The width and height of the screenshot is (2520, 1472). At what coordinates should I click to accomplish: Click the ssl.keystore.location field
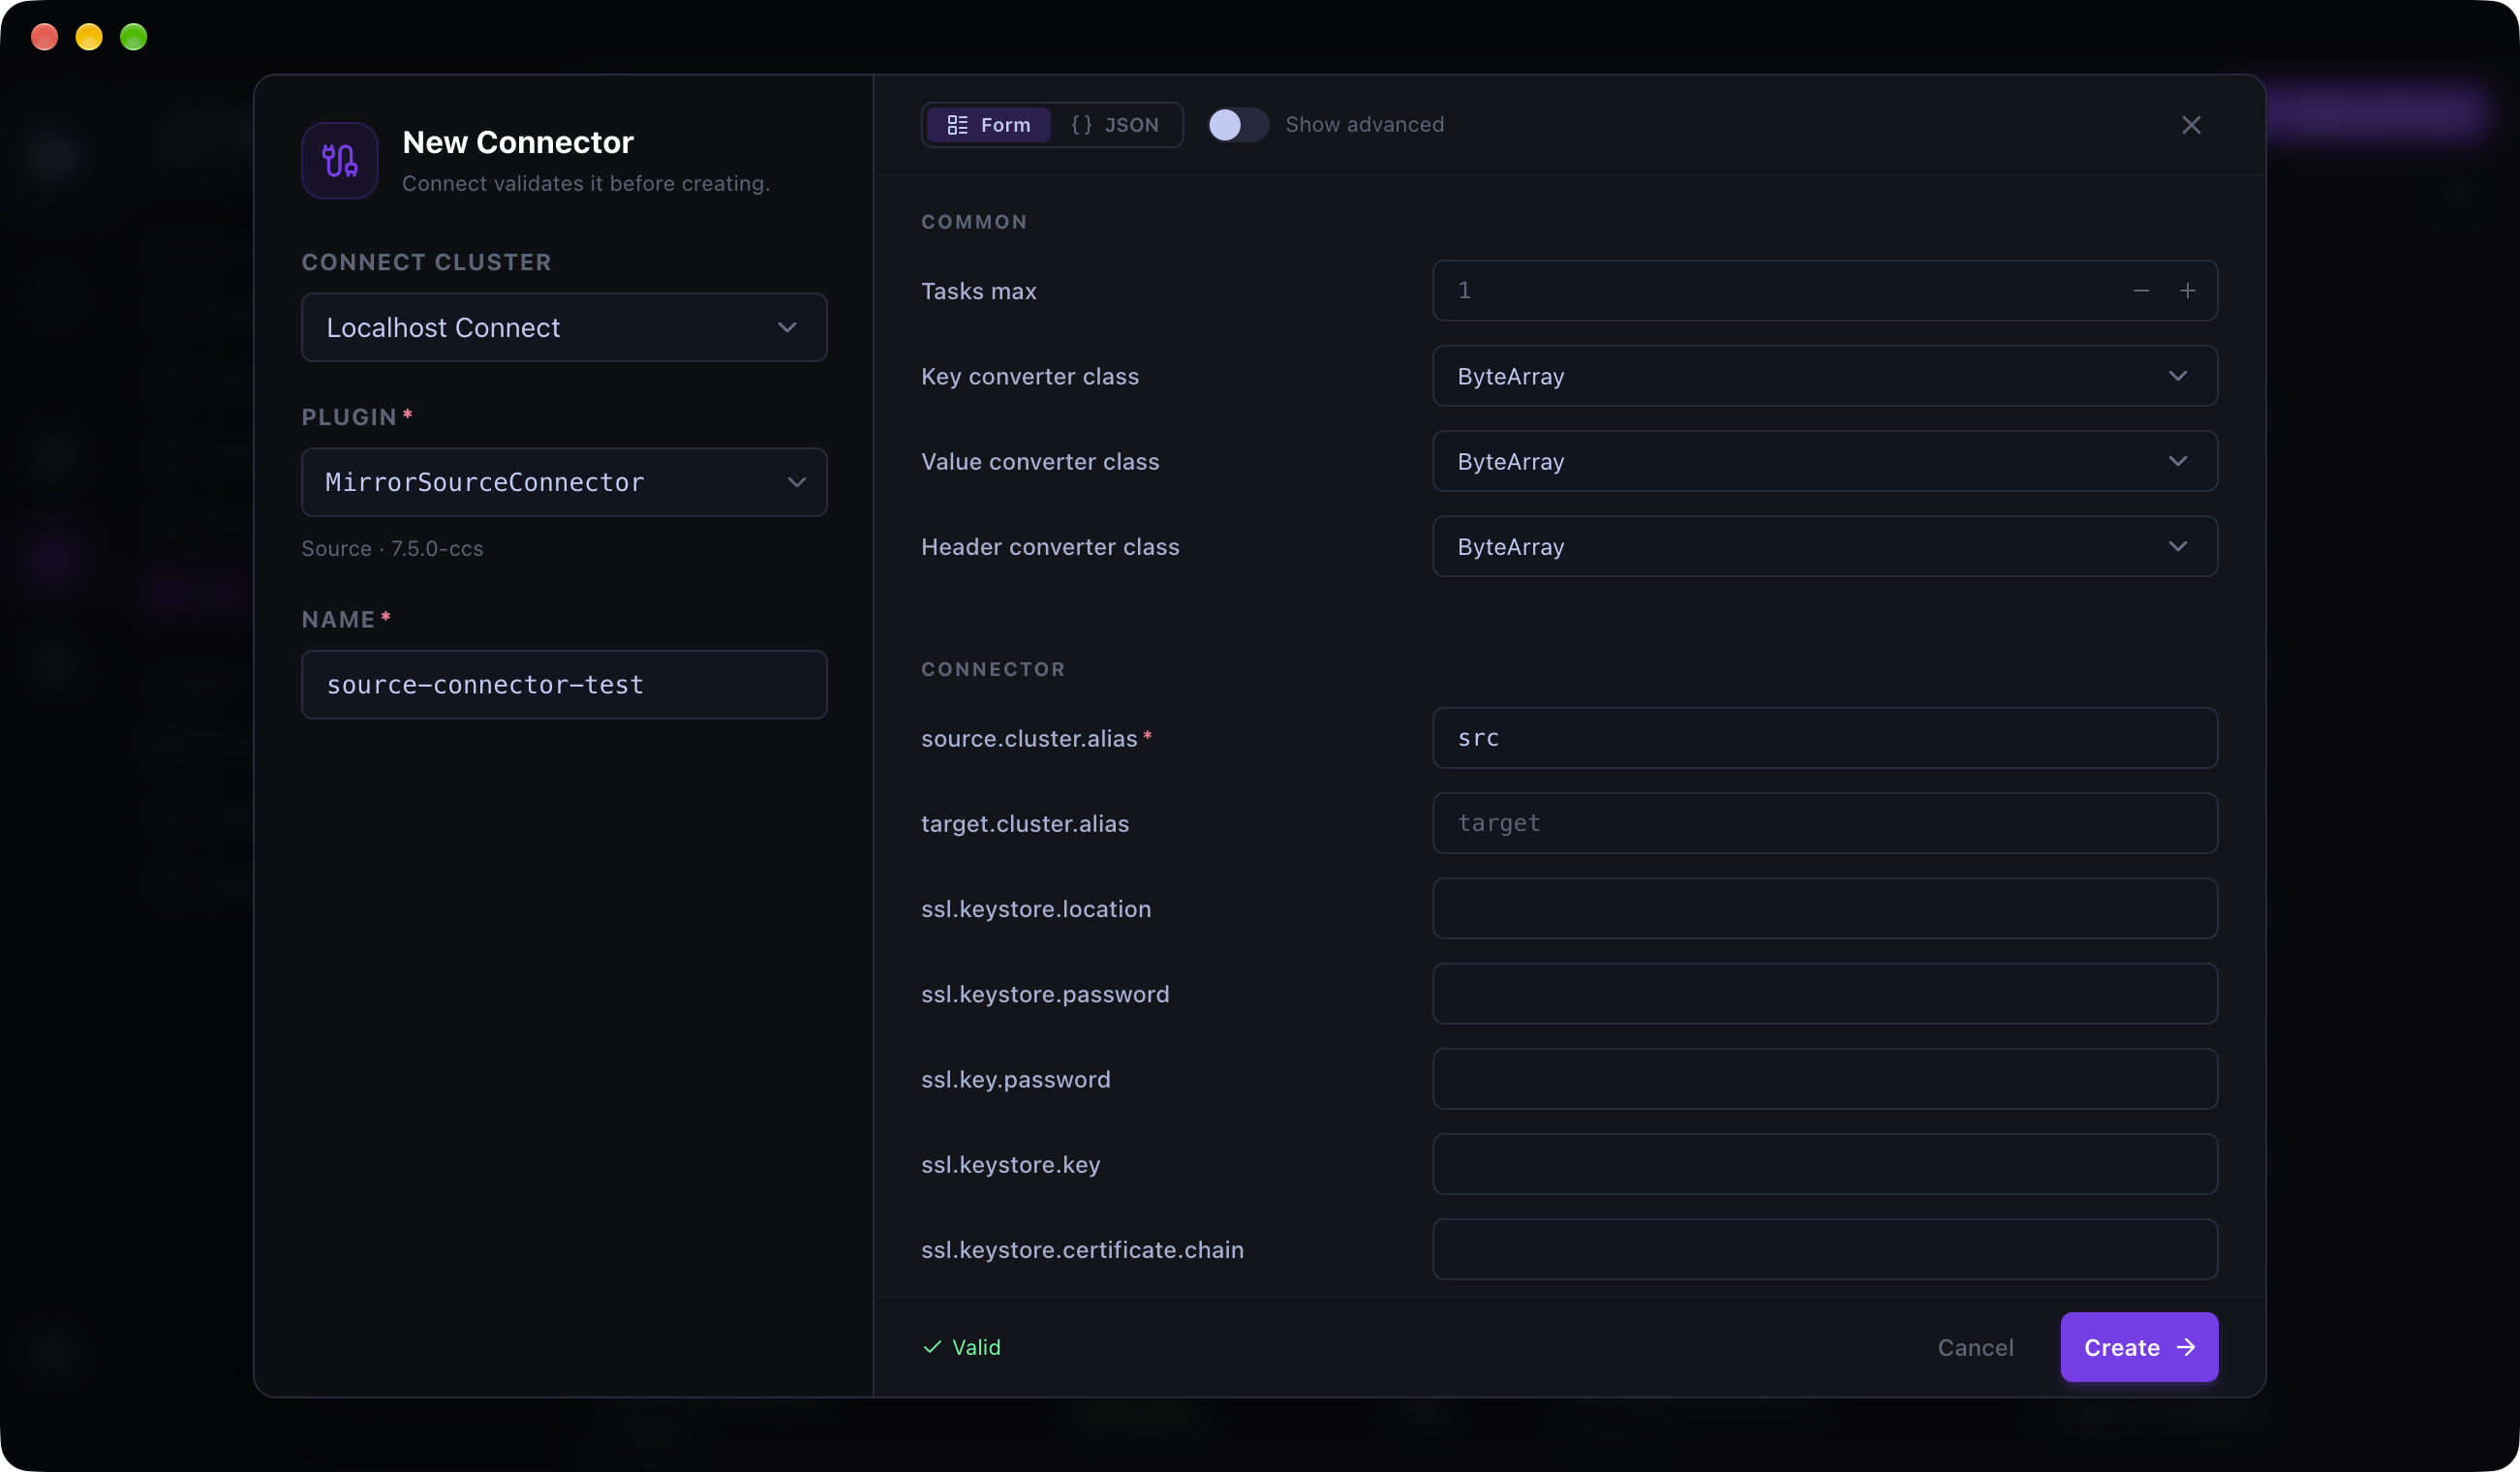[x=1825, y=908]
